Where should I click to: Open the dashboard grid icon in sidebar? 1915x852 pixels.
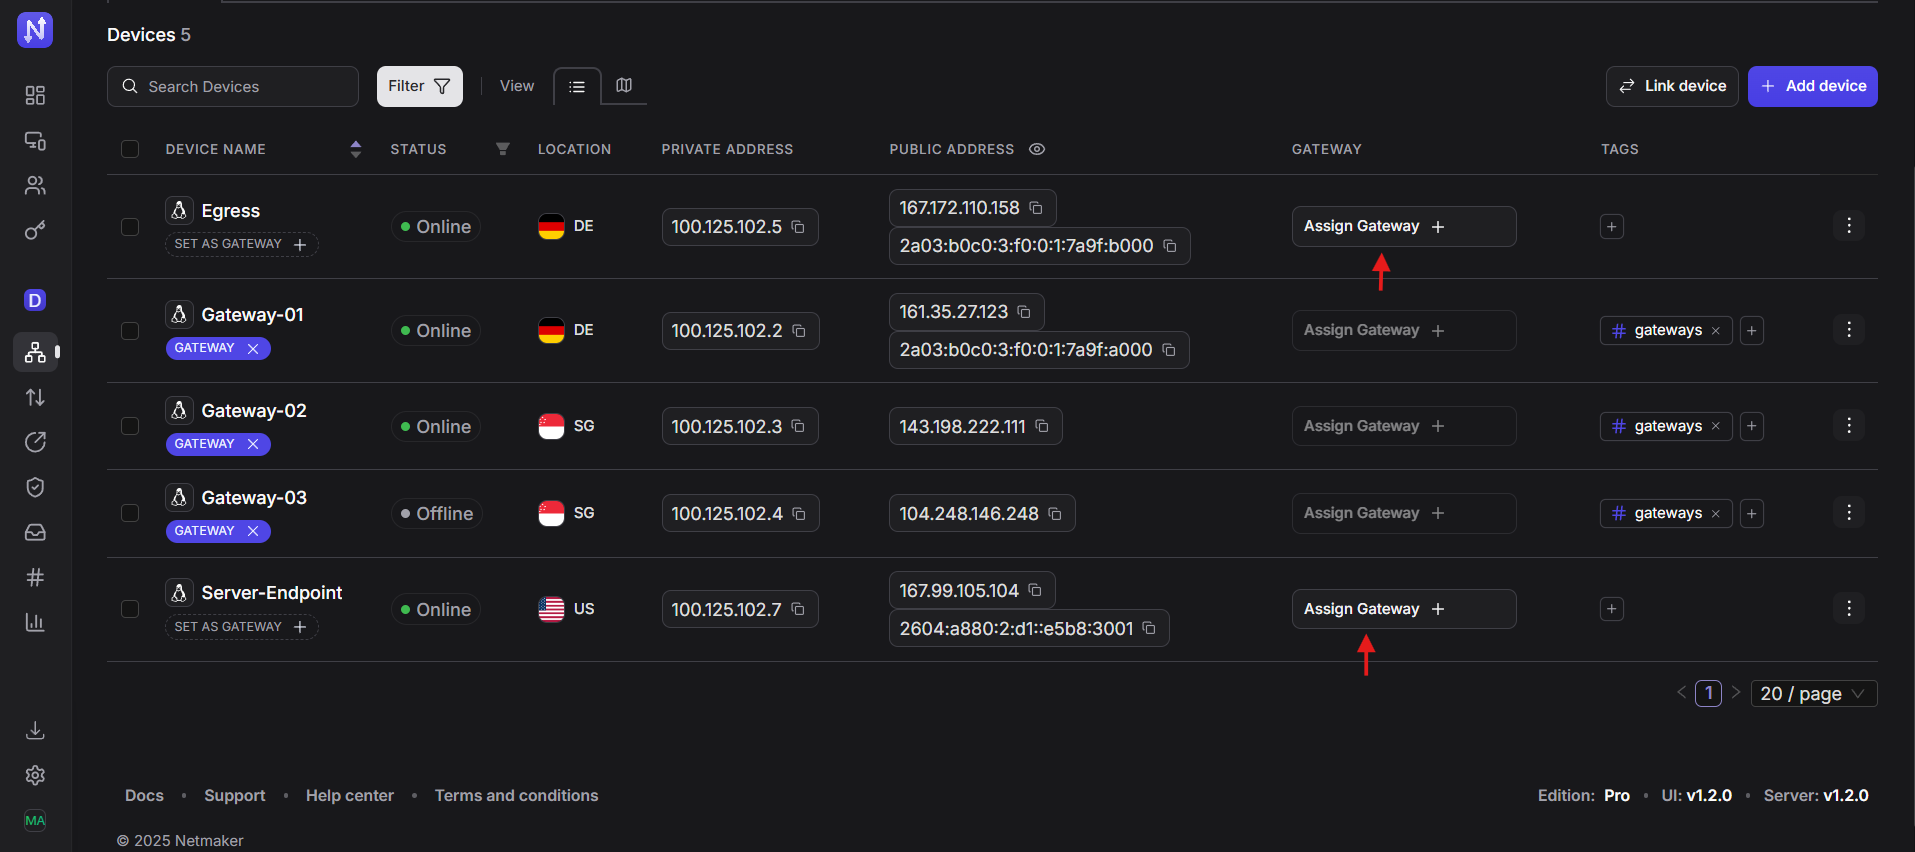35,95
